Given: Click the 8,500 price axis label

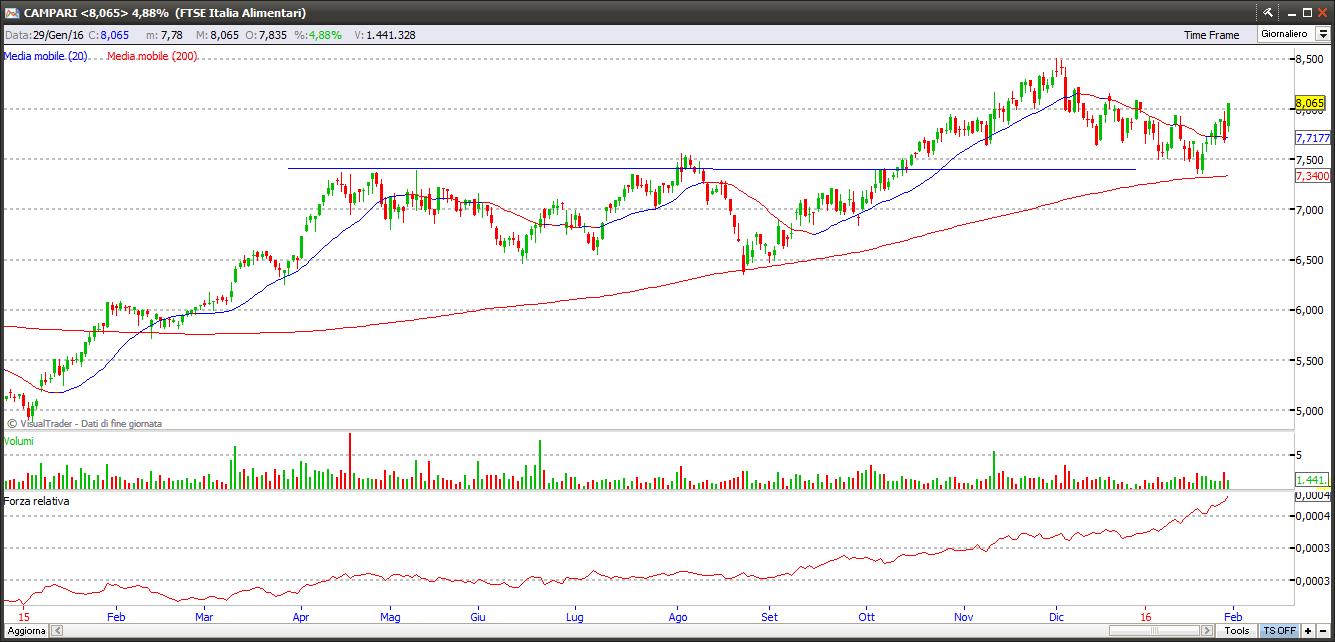Looking at the screenshot, I should point(1309,60).
